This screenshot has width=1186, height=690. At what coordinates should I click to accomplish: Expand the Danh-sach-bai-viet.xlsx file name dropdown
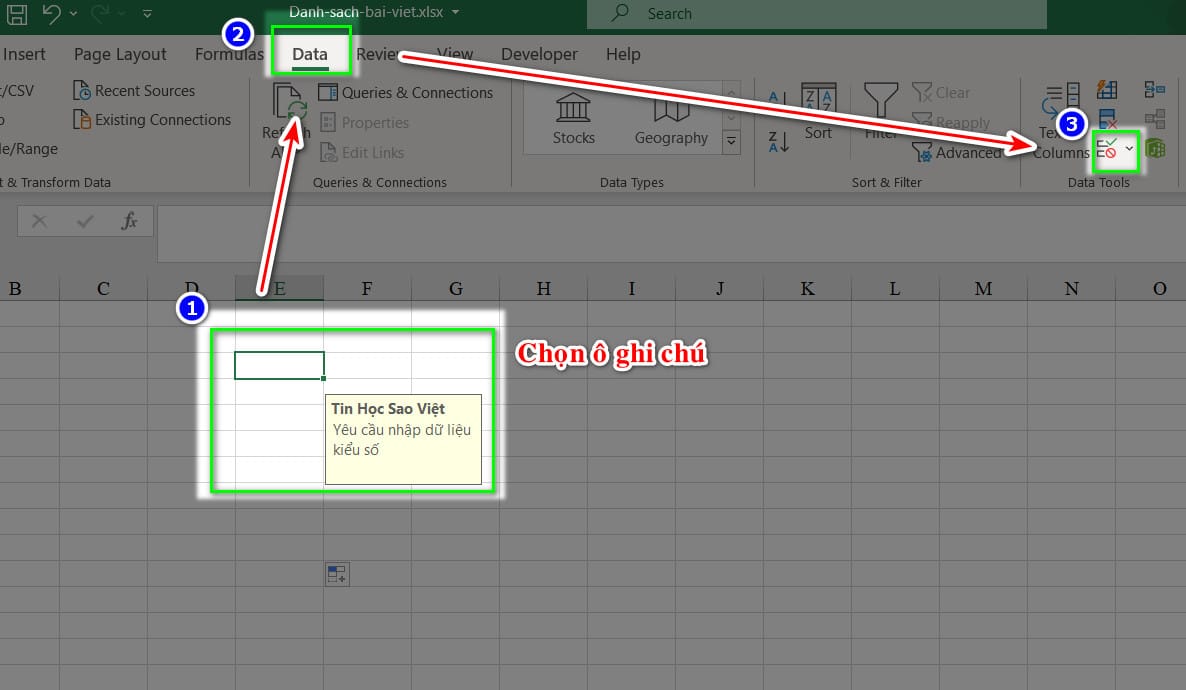coord(455,12)
